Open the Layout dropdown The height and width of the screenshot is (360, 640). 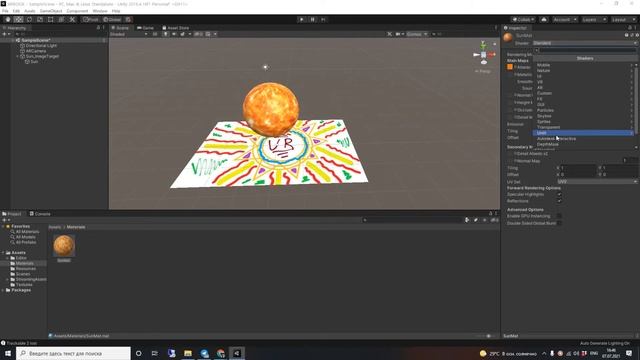(623, 19)
